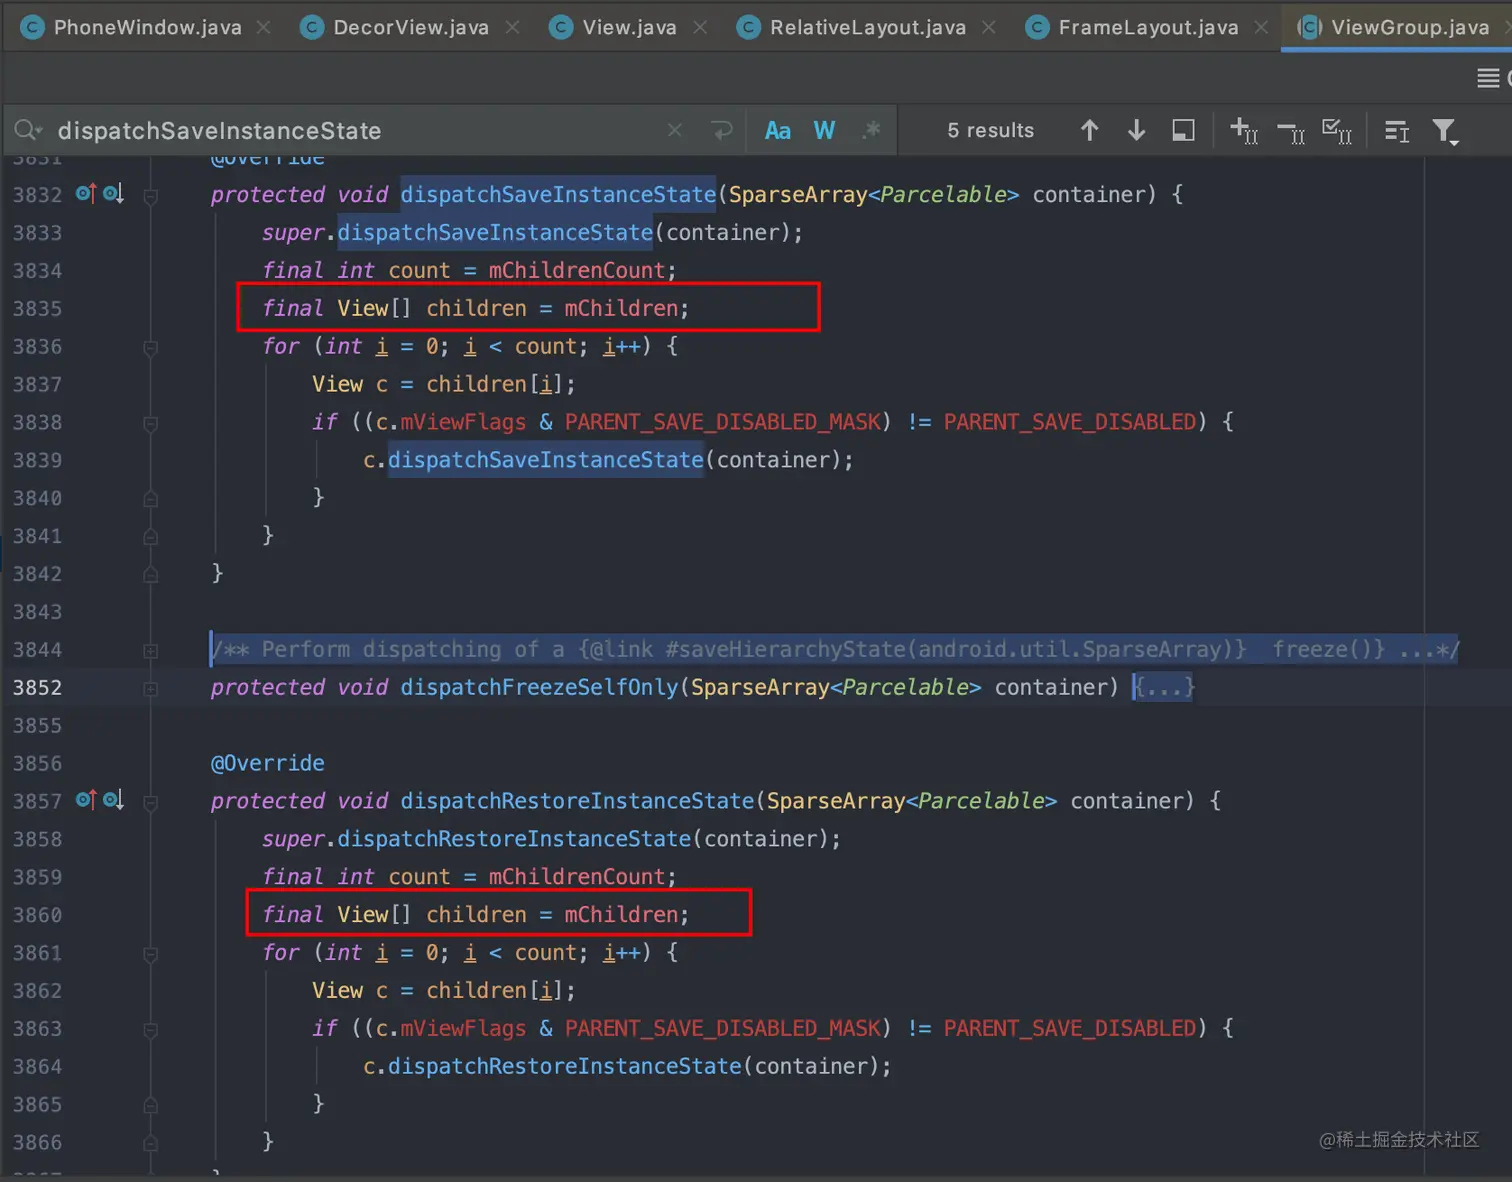Click super.dispatchSaveInstanceState call on line 3833
The width and height of the screenshot is (1512, 1182).
tap(495, 232)
